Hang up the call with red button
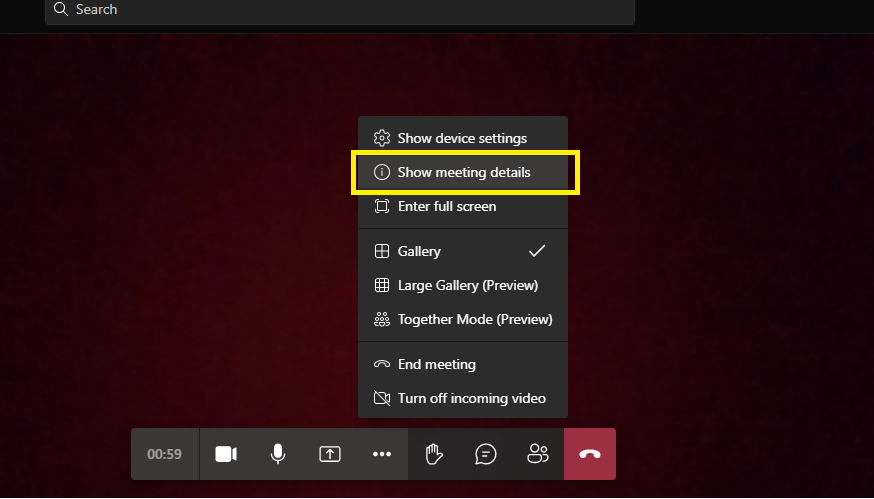This screenshot has width=874, height=499. [x=590, y=454]
